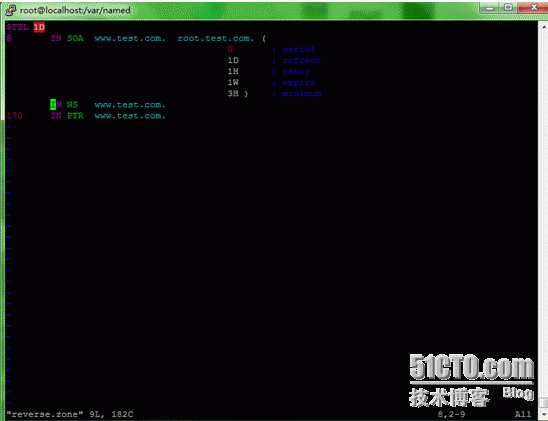Screen dimensions: 548x421
Task: Click the scrollbar down arrow
Action: [x=544, y=414]
